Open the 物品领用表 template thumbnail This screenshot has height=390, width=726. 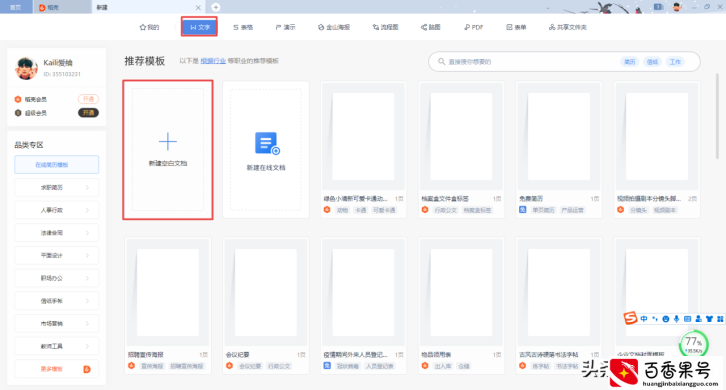461,292
